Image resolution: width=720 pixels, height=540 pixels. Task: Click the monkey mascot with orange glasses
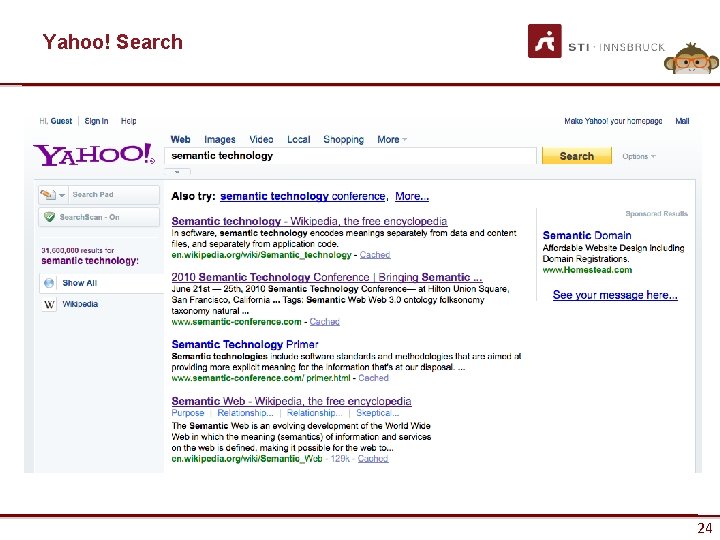click(x=692, y=58)
